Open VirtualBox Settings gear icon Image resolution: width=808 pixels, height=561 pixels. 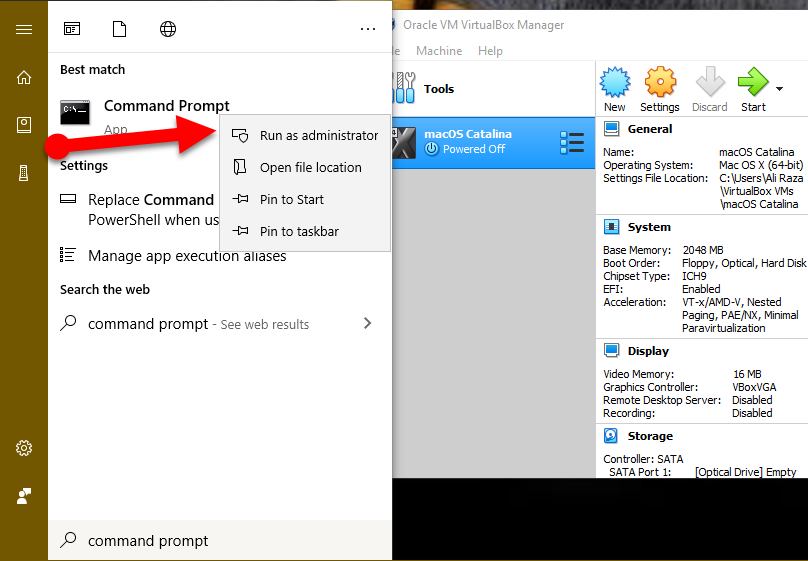tap(659, 87)
